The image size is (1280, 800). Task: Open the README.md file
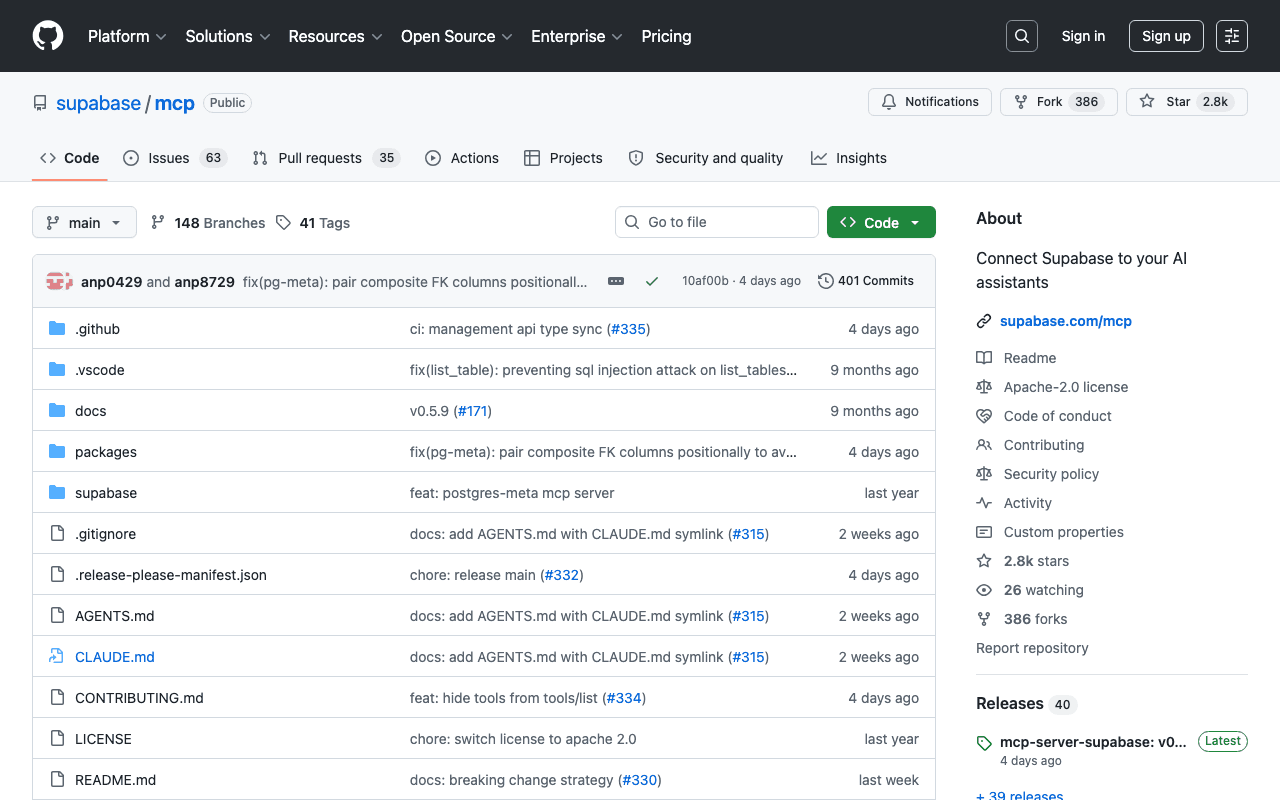(x=115, y=780)
